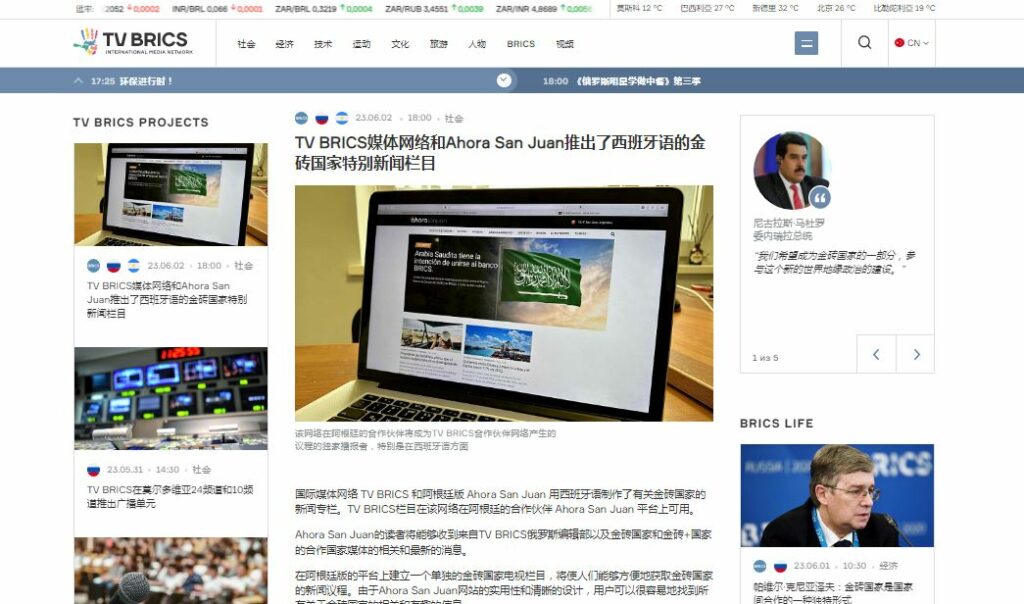This screenshot has height=604, width=1024.
Task: Select the 运动 menu item
Action: click(361, 44)
